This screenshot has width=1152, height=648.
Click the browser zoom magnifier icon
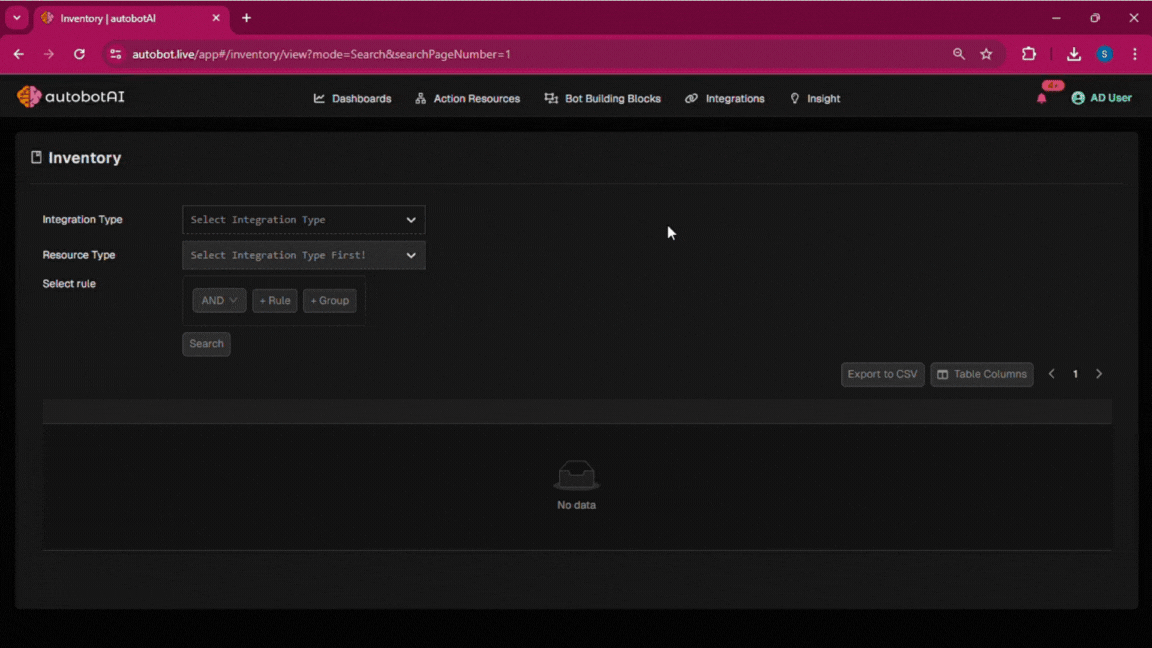959,54
